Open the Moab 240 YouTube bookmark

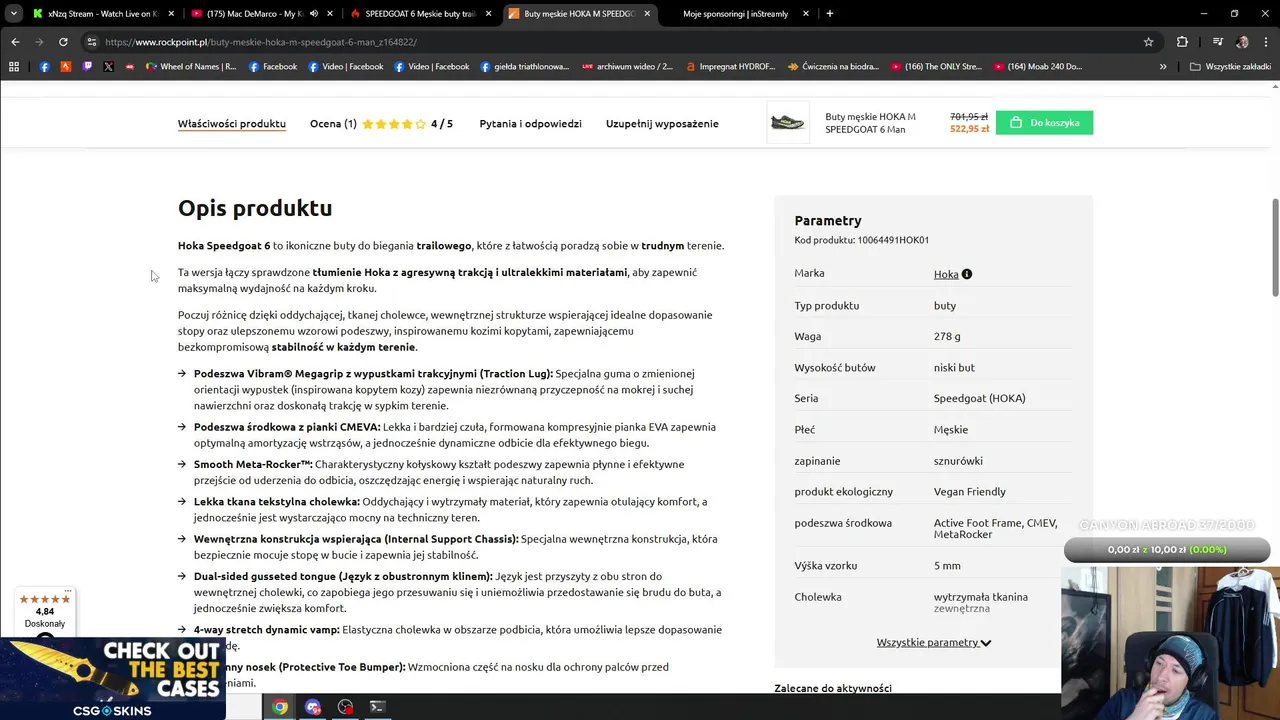tap(1038, 67)
